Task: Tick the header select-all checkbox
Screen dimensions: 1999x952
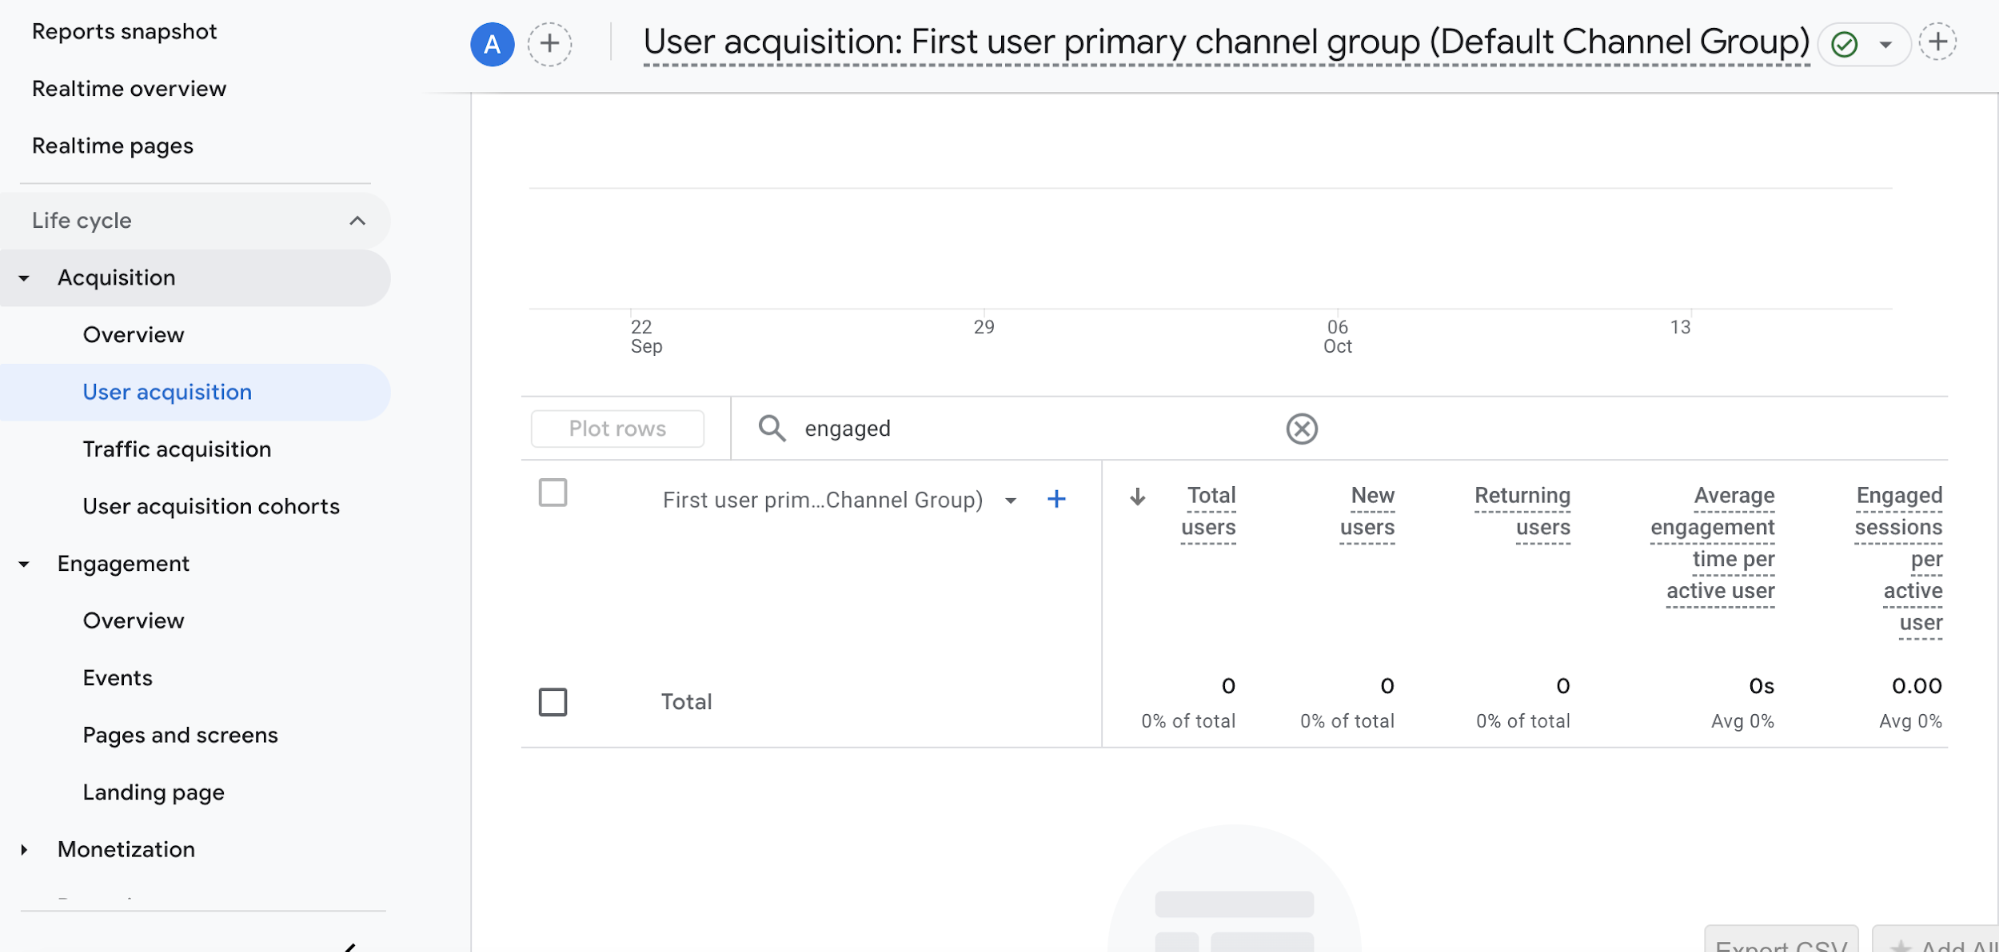Action: tap(553, 492)
